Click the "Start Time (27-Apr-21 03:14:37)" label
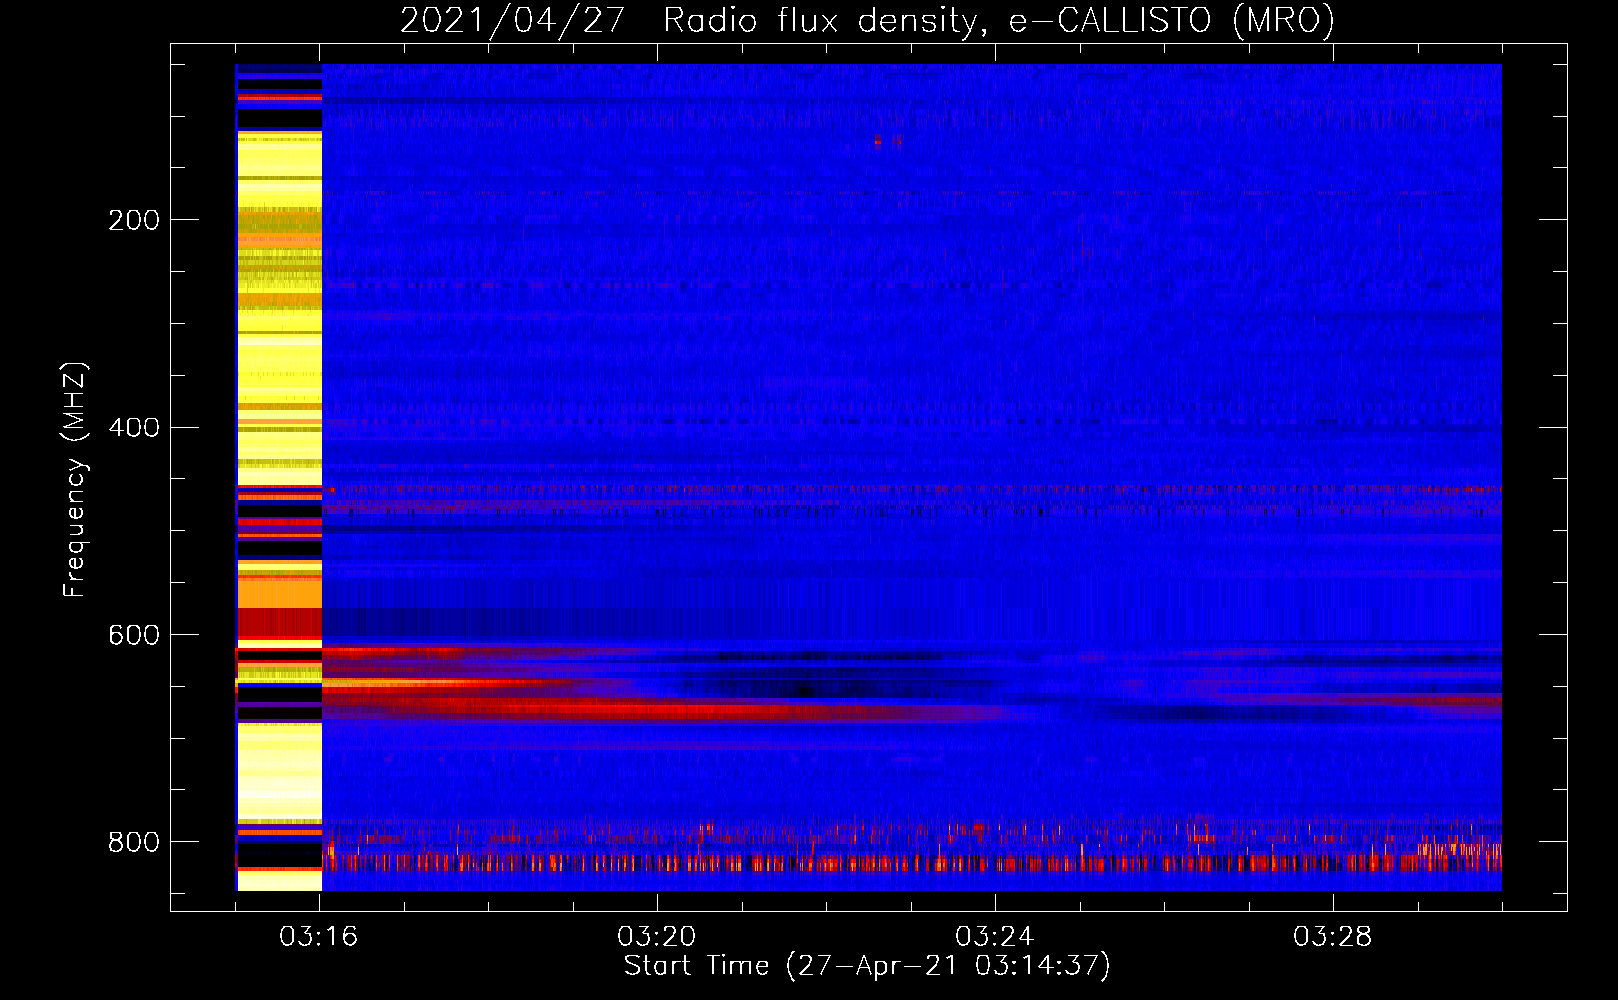This screenshot has width=1618, height=1000. (x=867, y=966)
